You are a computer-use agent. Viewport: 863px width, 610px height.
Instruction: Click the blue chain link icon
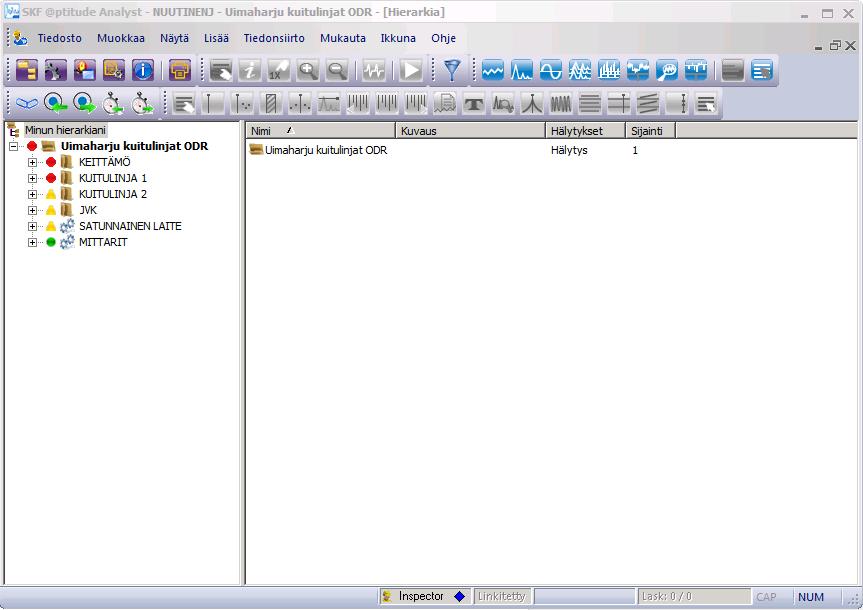point(26,103)
